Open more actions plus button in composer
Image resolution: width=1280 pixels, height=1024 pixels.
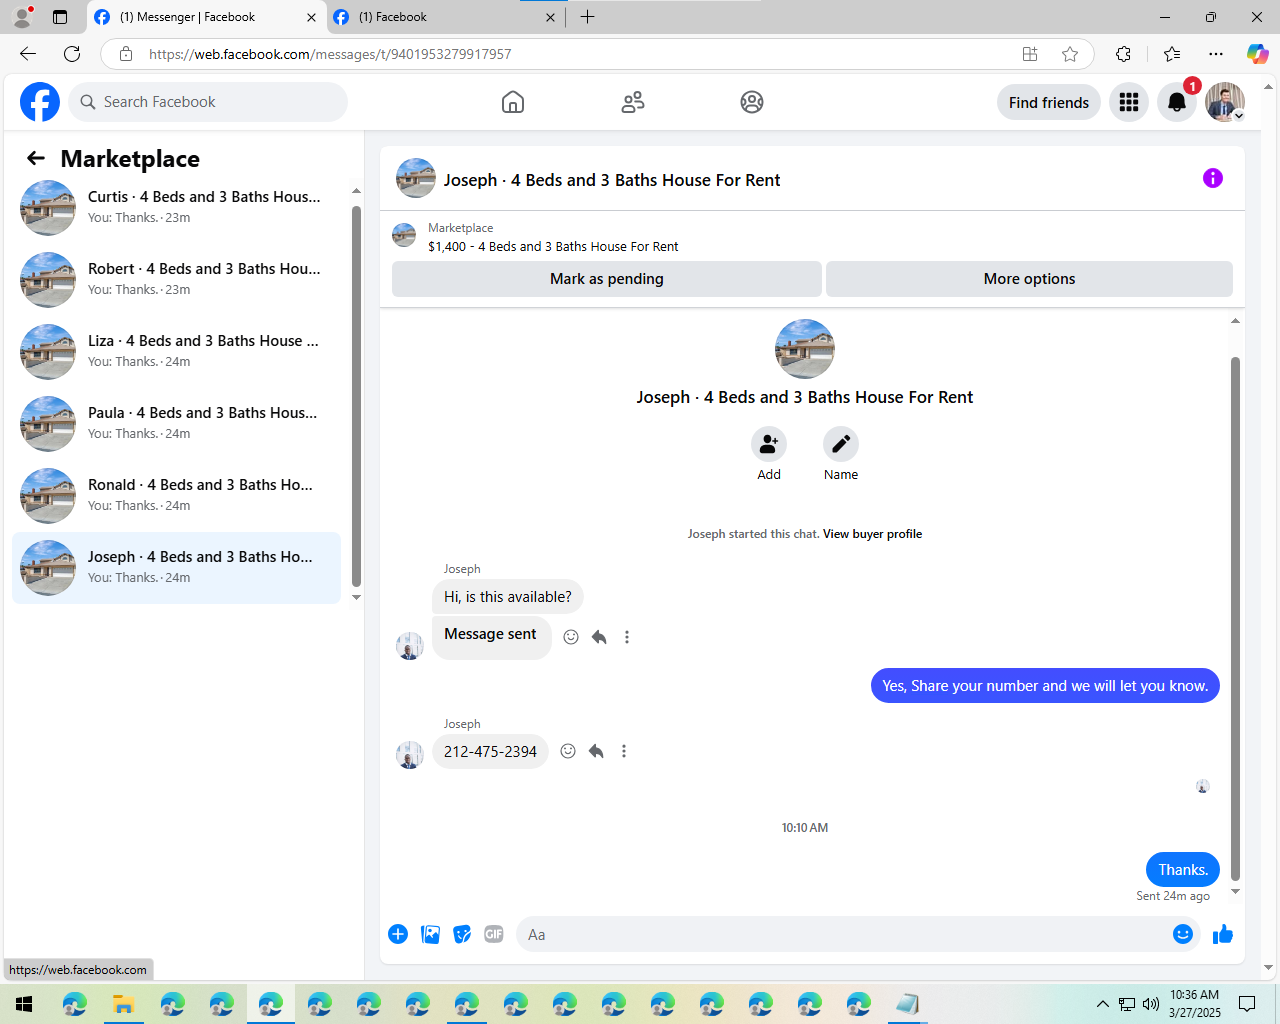(398, 934)
